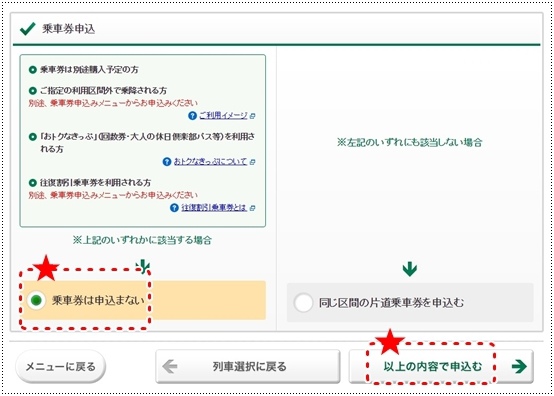Viewport: 554px width, 396px height.
Task: Open the 'おトクなきっぷについて' link
Action: pyautogui.click(x=210, y=161)
